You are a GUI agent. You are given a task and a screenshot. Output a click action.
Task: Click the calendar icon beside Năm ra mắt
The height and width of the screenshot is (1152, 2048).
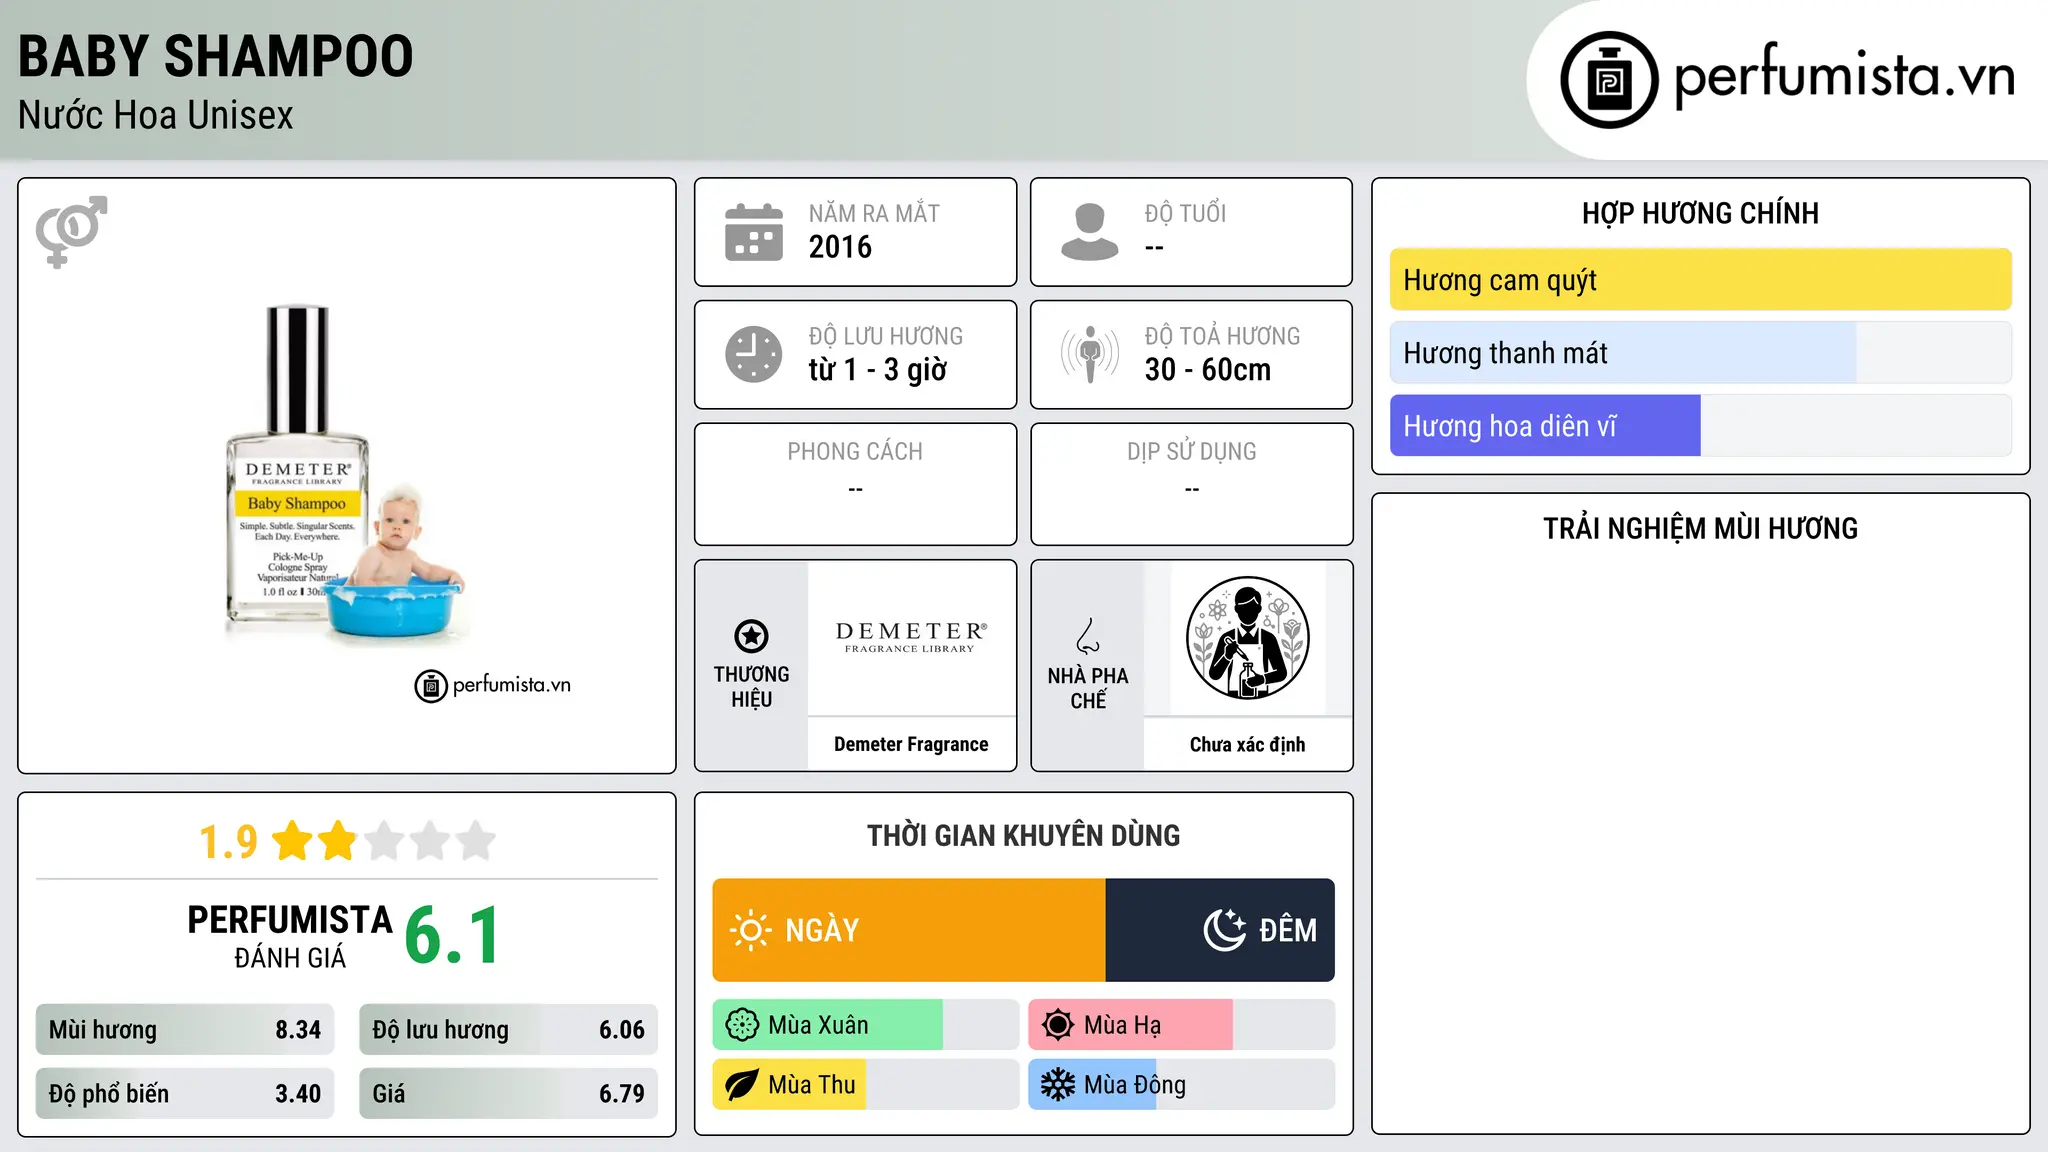click(x=754, y=232)
